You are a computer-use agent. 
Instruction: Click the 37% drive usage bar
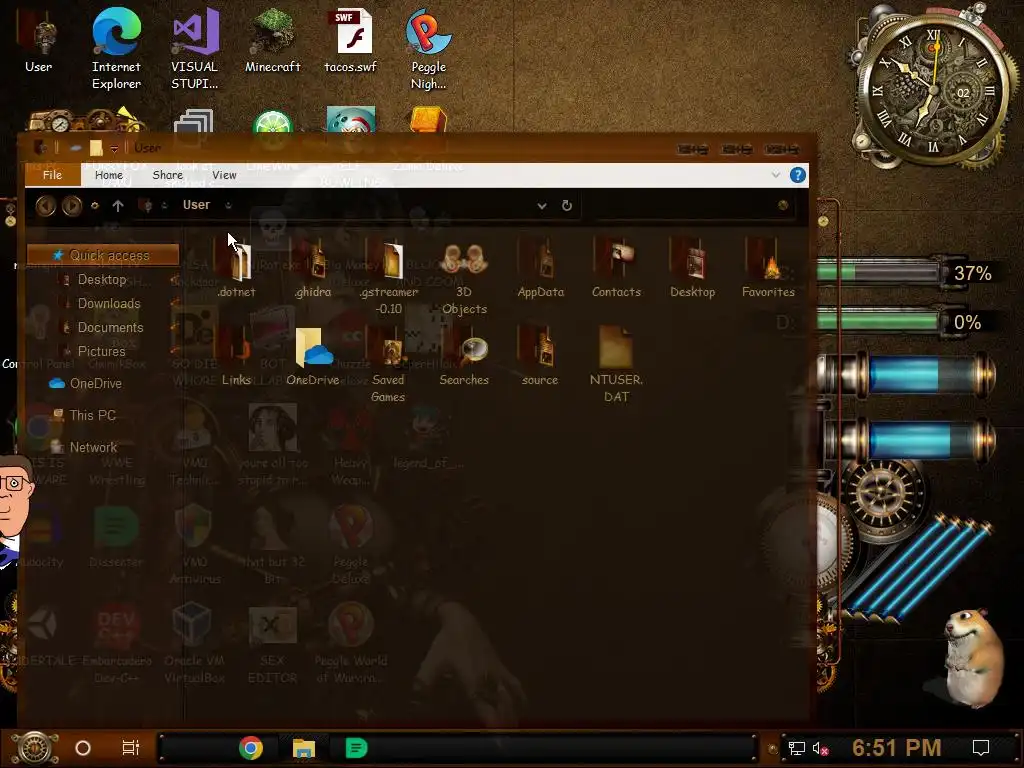[878, 272]
